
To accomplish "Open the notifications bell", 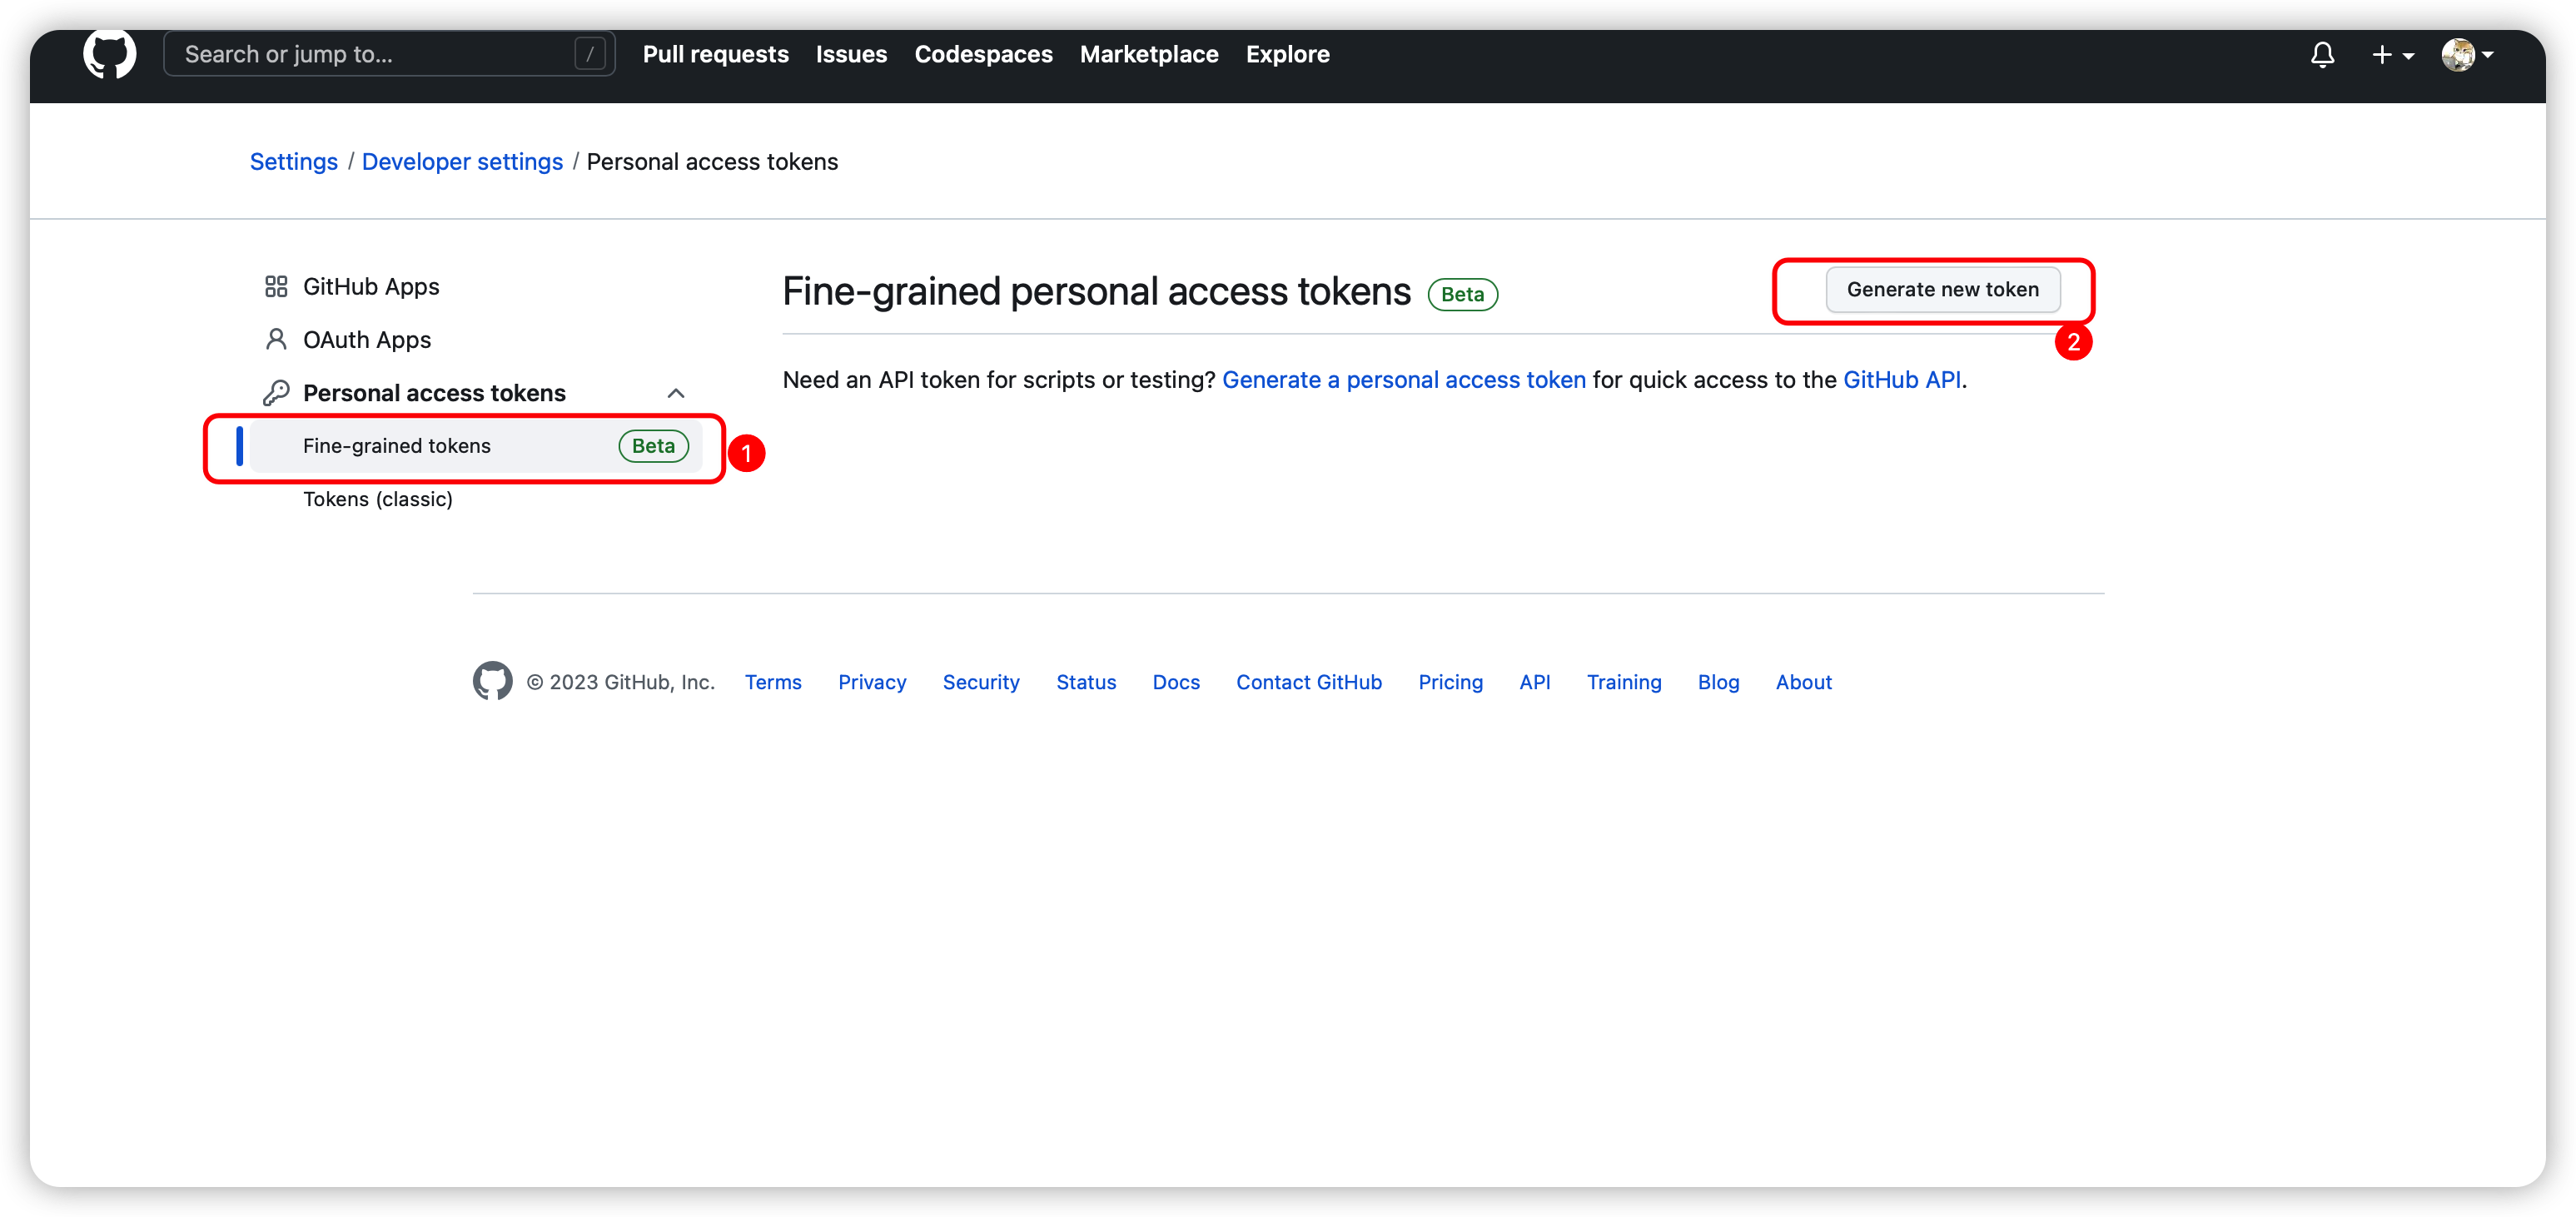I will pyautogui.click(x=2322, y=55).
